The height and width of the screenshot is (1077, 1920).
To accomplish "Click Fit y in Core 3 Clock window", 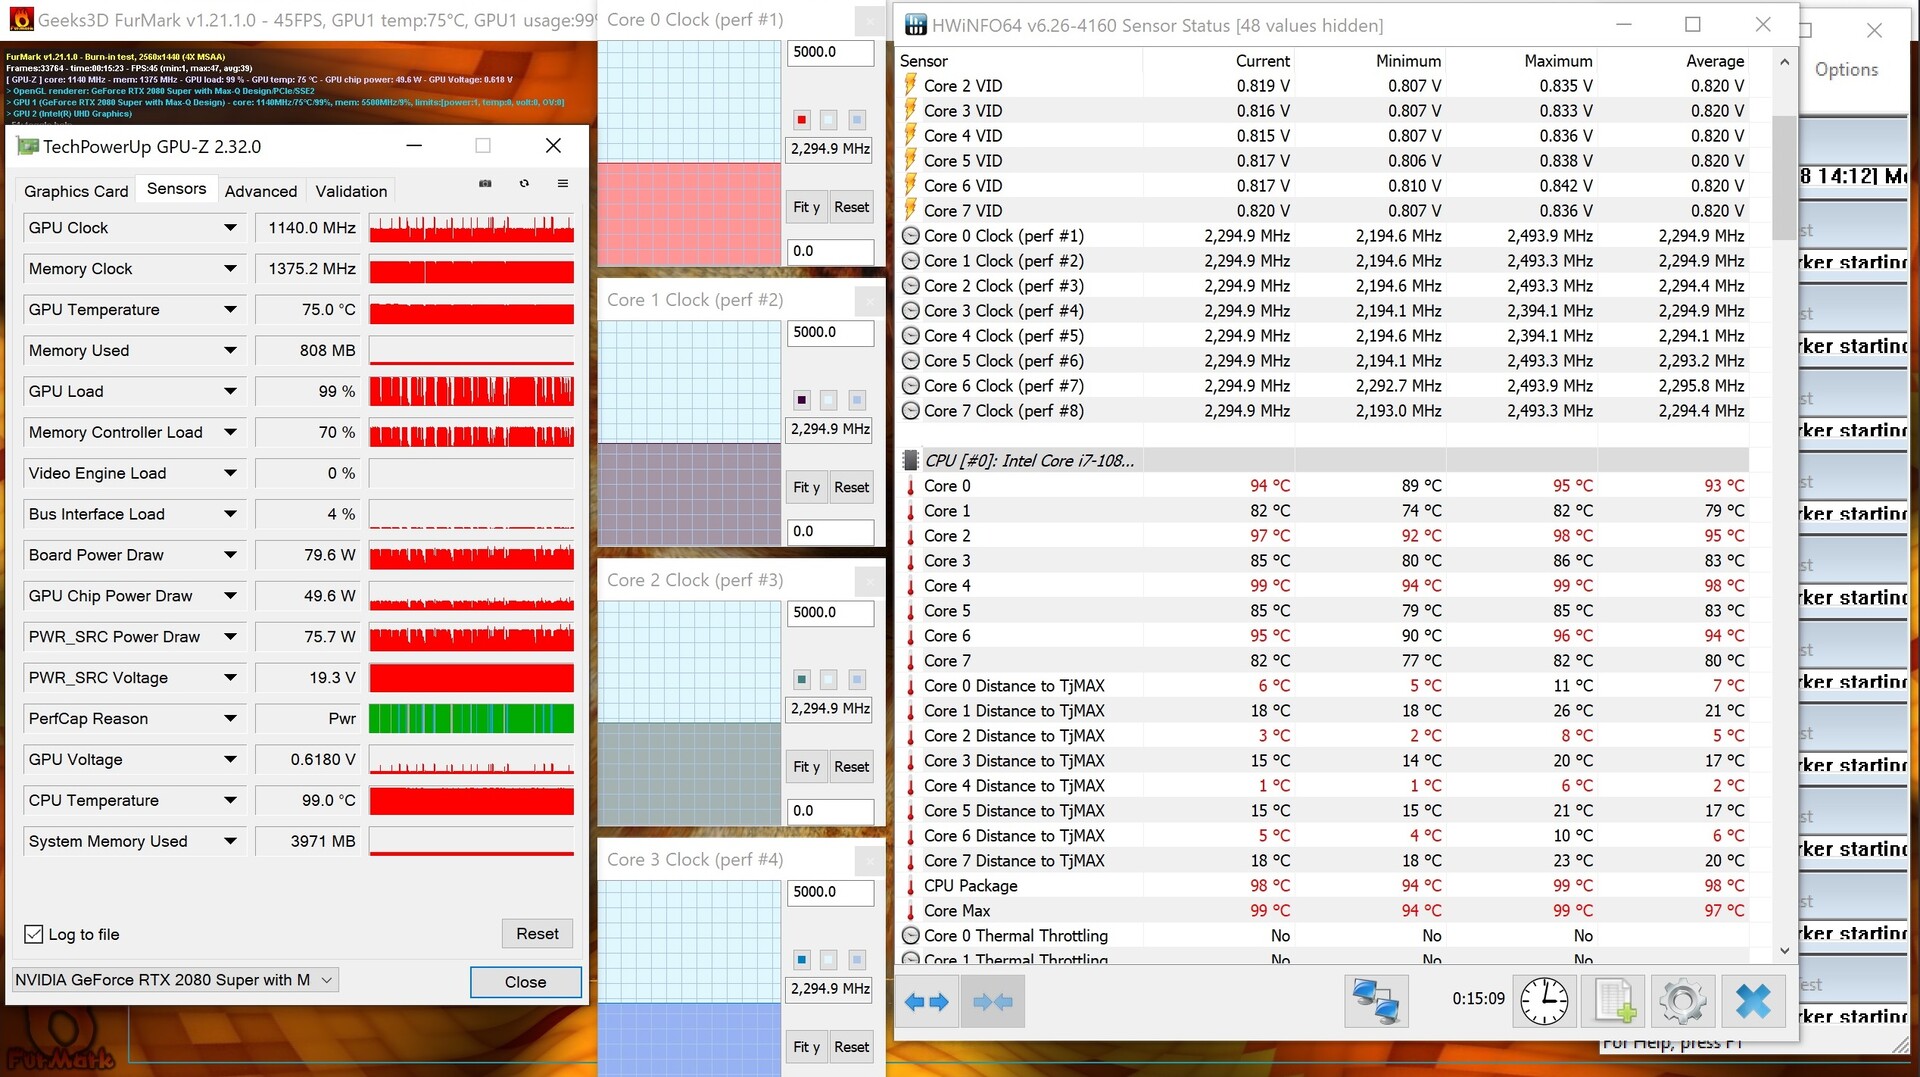I will pyautogui.click(x=806, y=1047).
